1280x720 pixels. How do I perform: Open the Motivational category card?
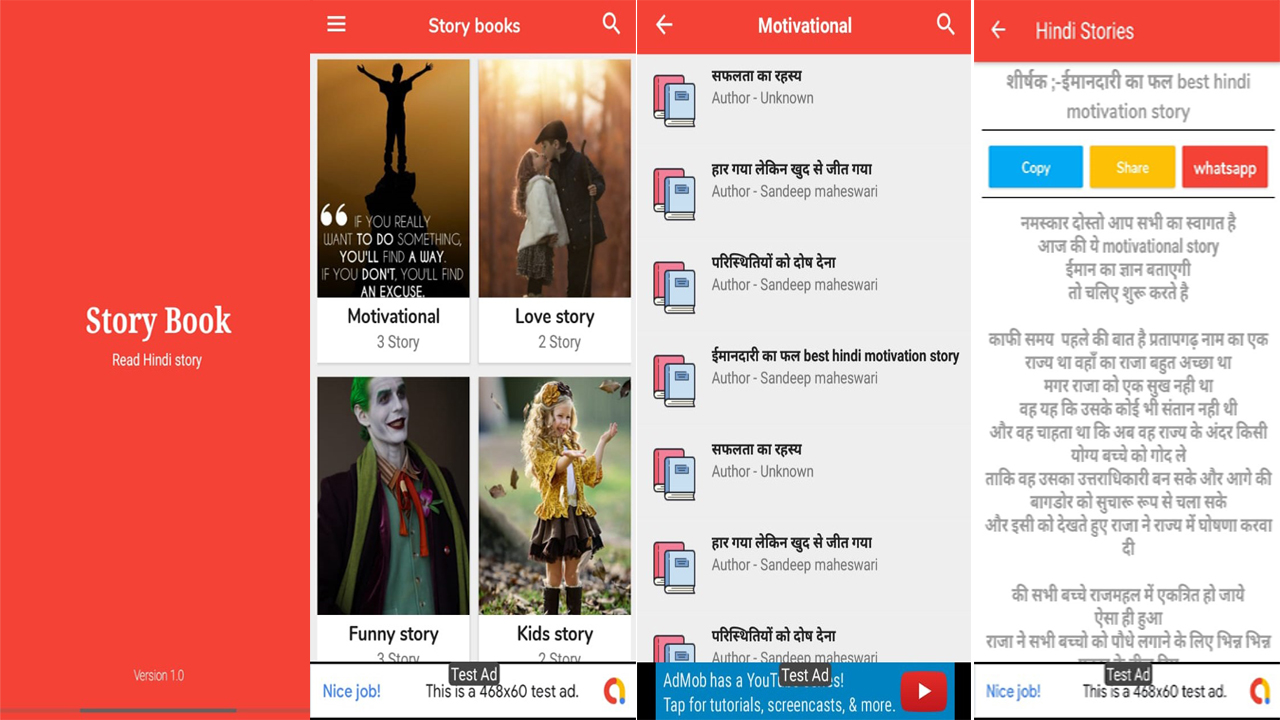pyautogui.click(x=393, y=210)
